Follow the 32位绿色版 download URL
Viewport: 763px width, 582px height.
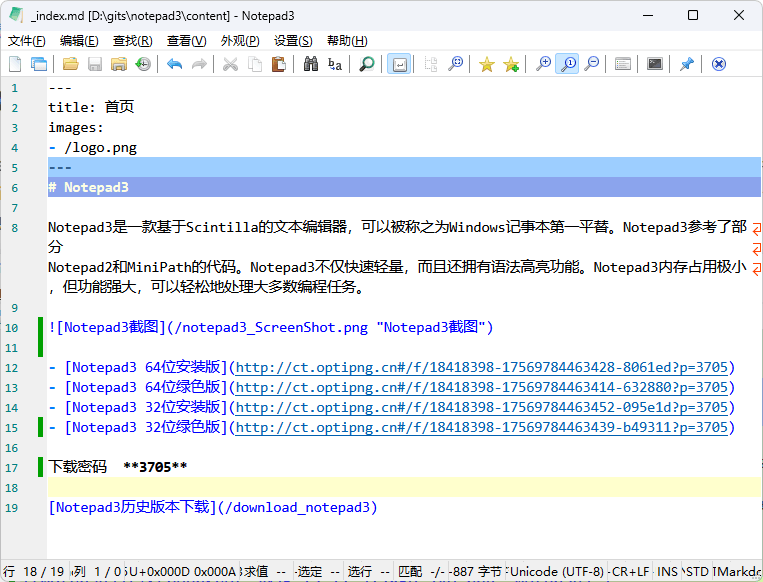click(482, 427)
